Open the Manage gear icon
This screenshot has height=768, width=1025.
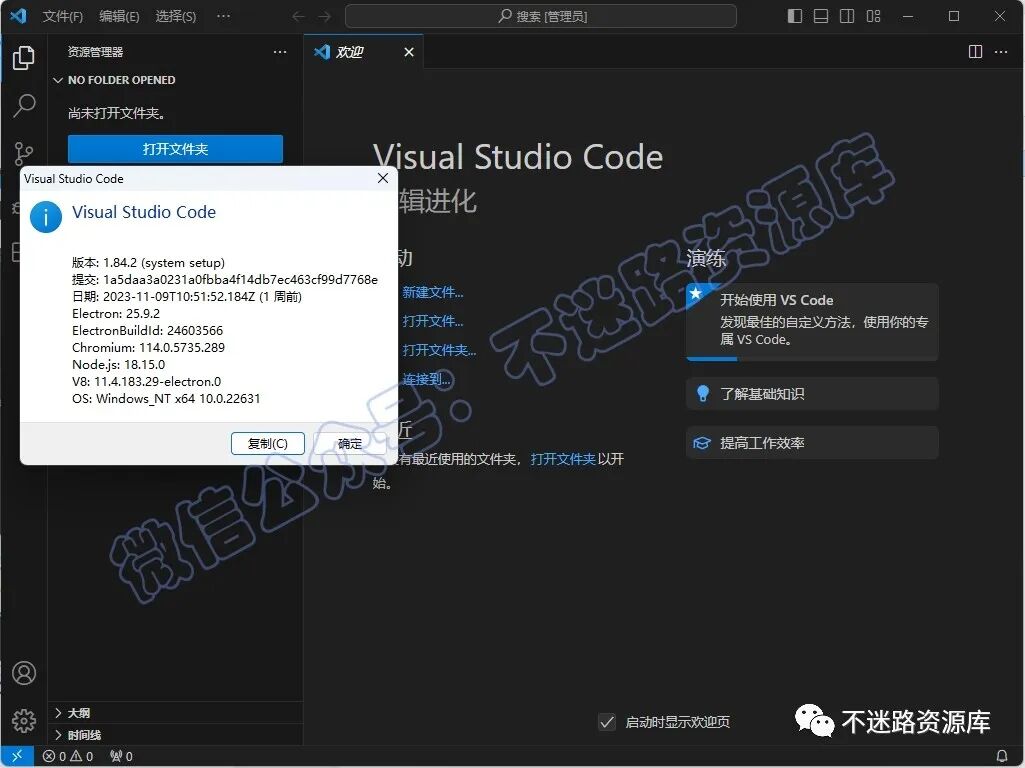24,720
